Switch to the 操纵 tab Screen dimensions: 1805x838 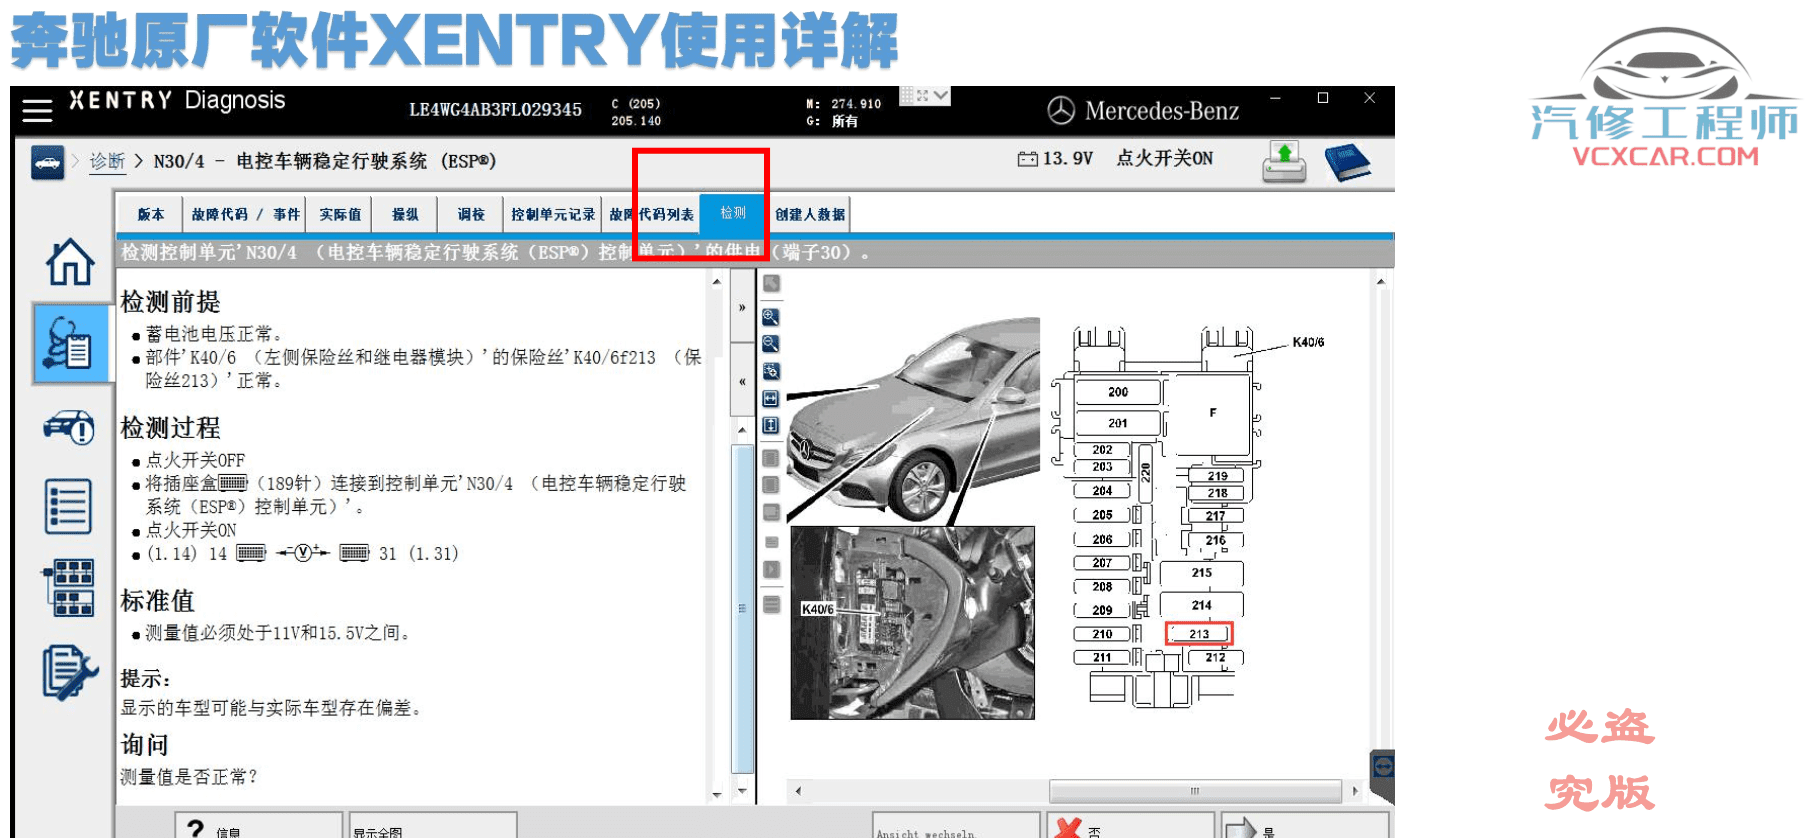click(x=405, y=214)
